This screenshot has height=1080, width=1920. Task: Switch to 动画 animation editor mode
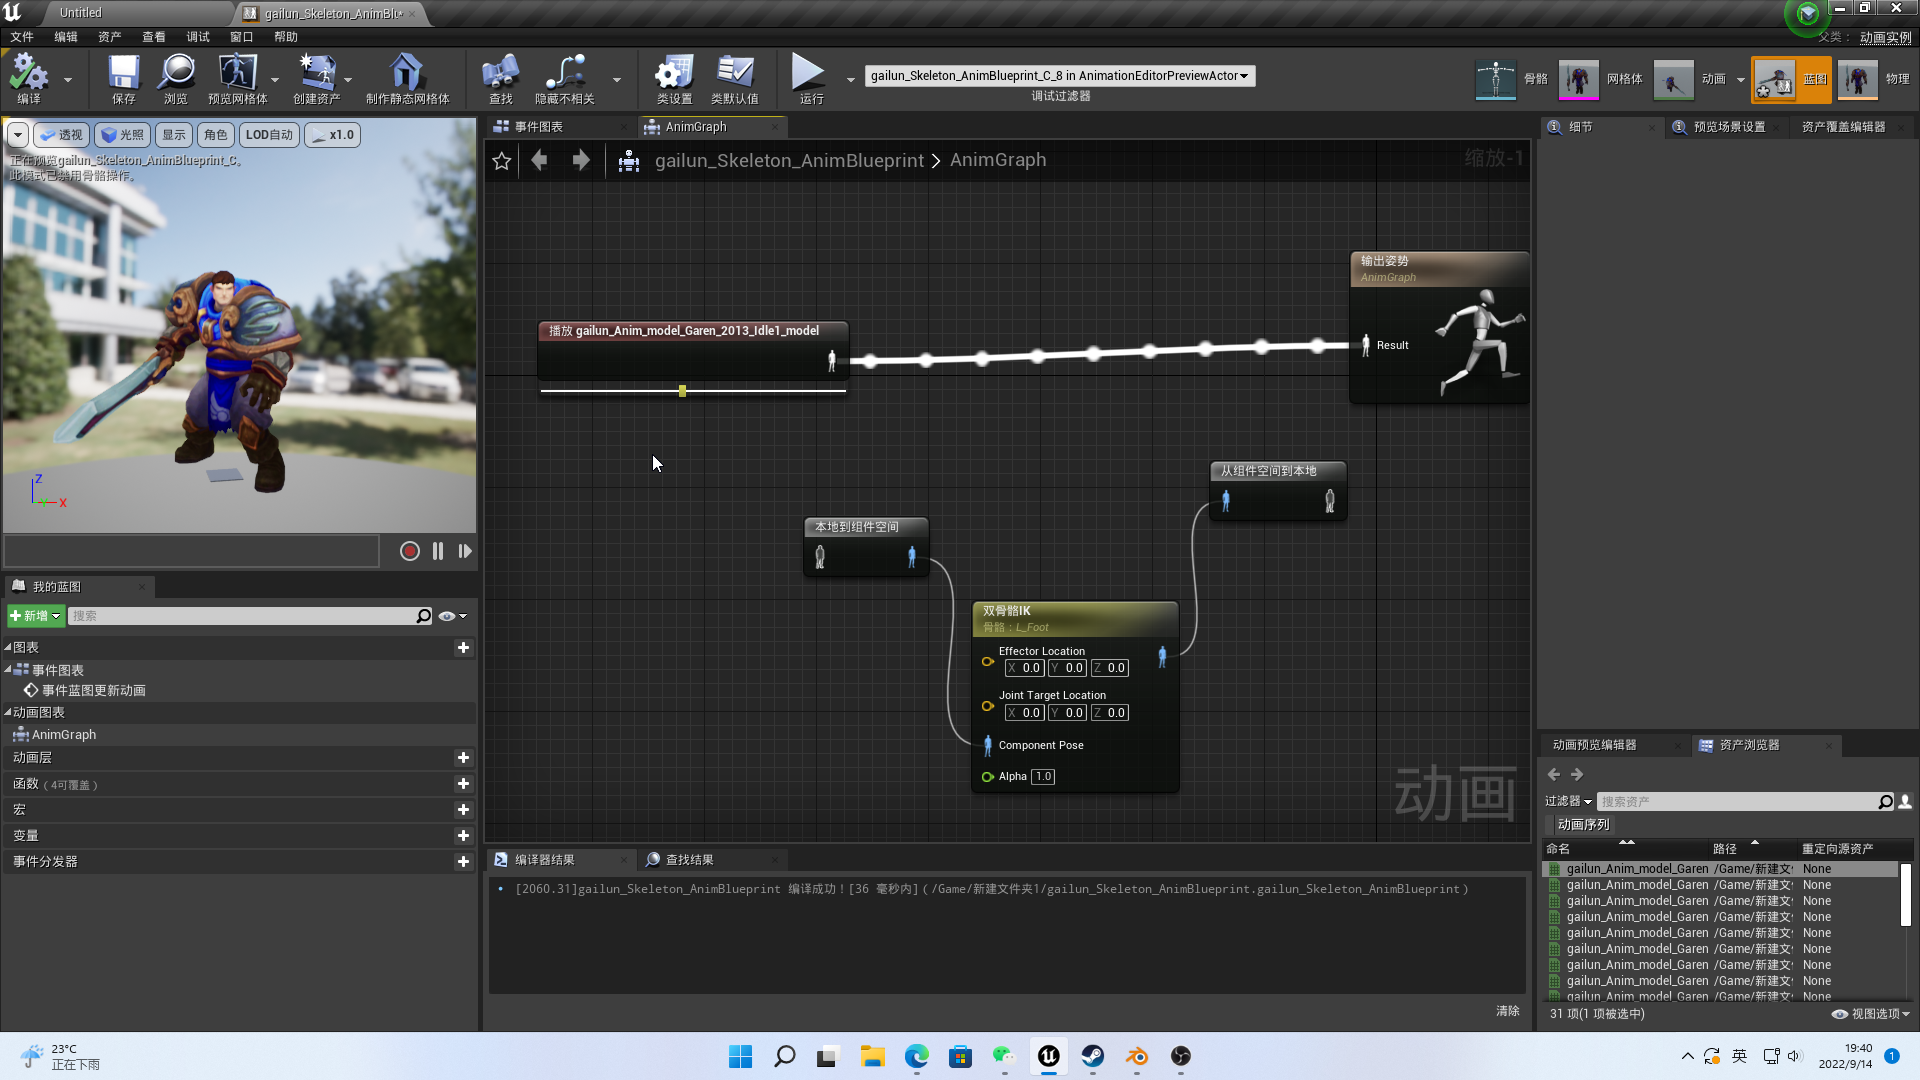1690,79
